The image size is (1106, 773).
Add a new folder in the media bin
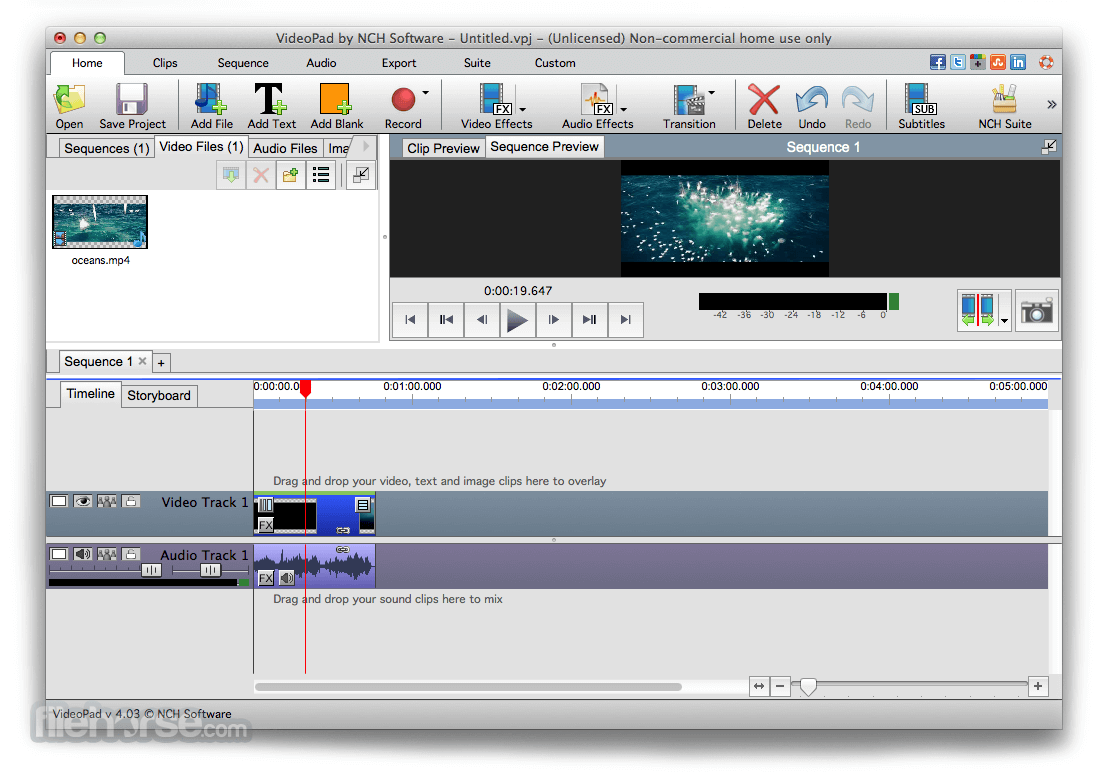[x=290, y=175]
